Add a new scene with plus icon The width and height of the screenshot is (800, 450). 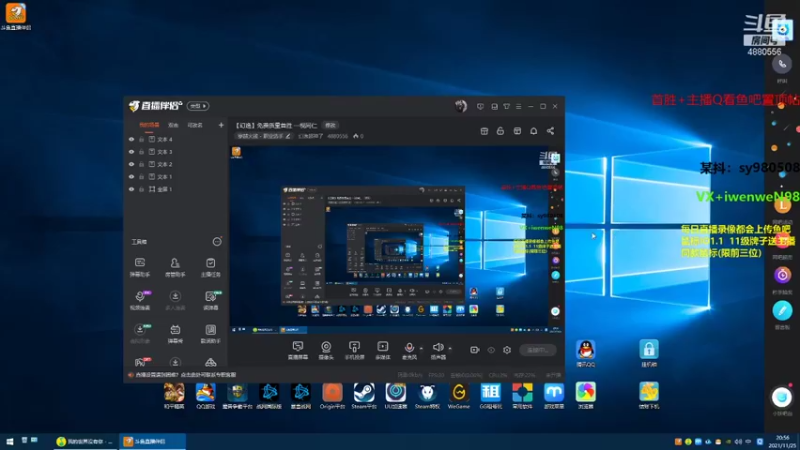tap(221, 125)
